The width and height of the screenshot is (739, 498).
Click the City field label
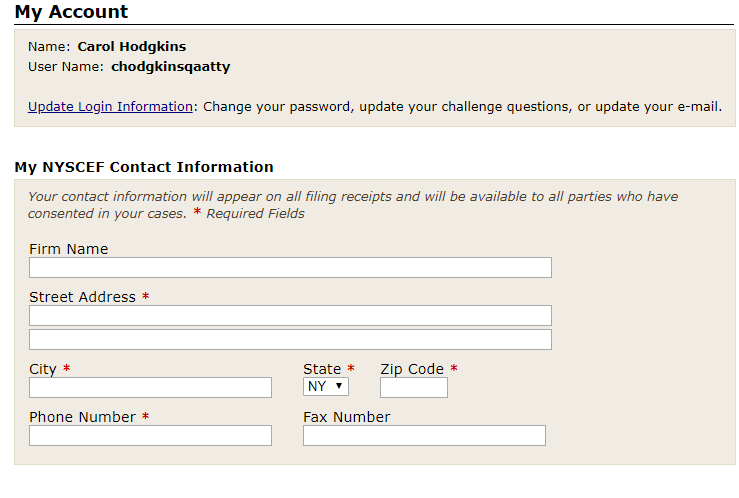click(x=43, y=369)
